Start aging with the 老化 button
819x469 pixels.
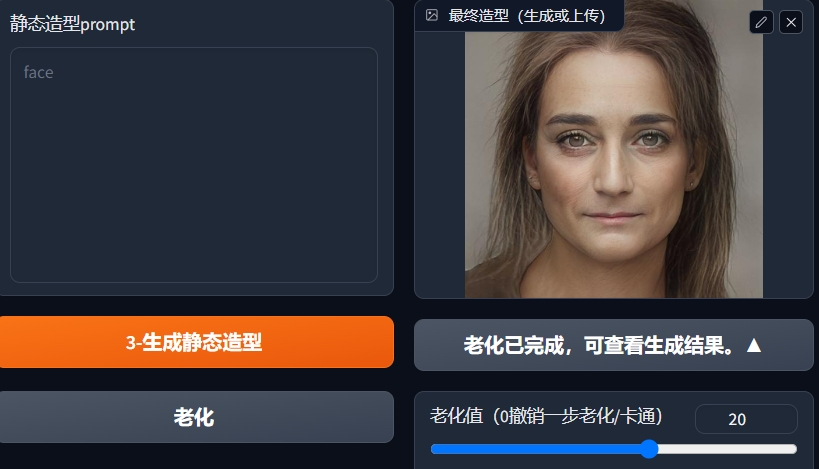[196, 417]
